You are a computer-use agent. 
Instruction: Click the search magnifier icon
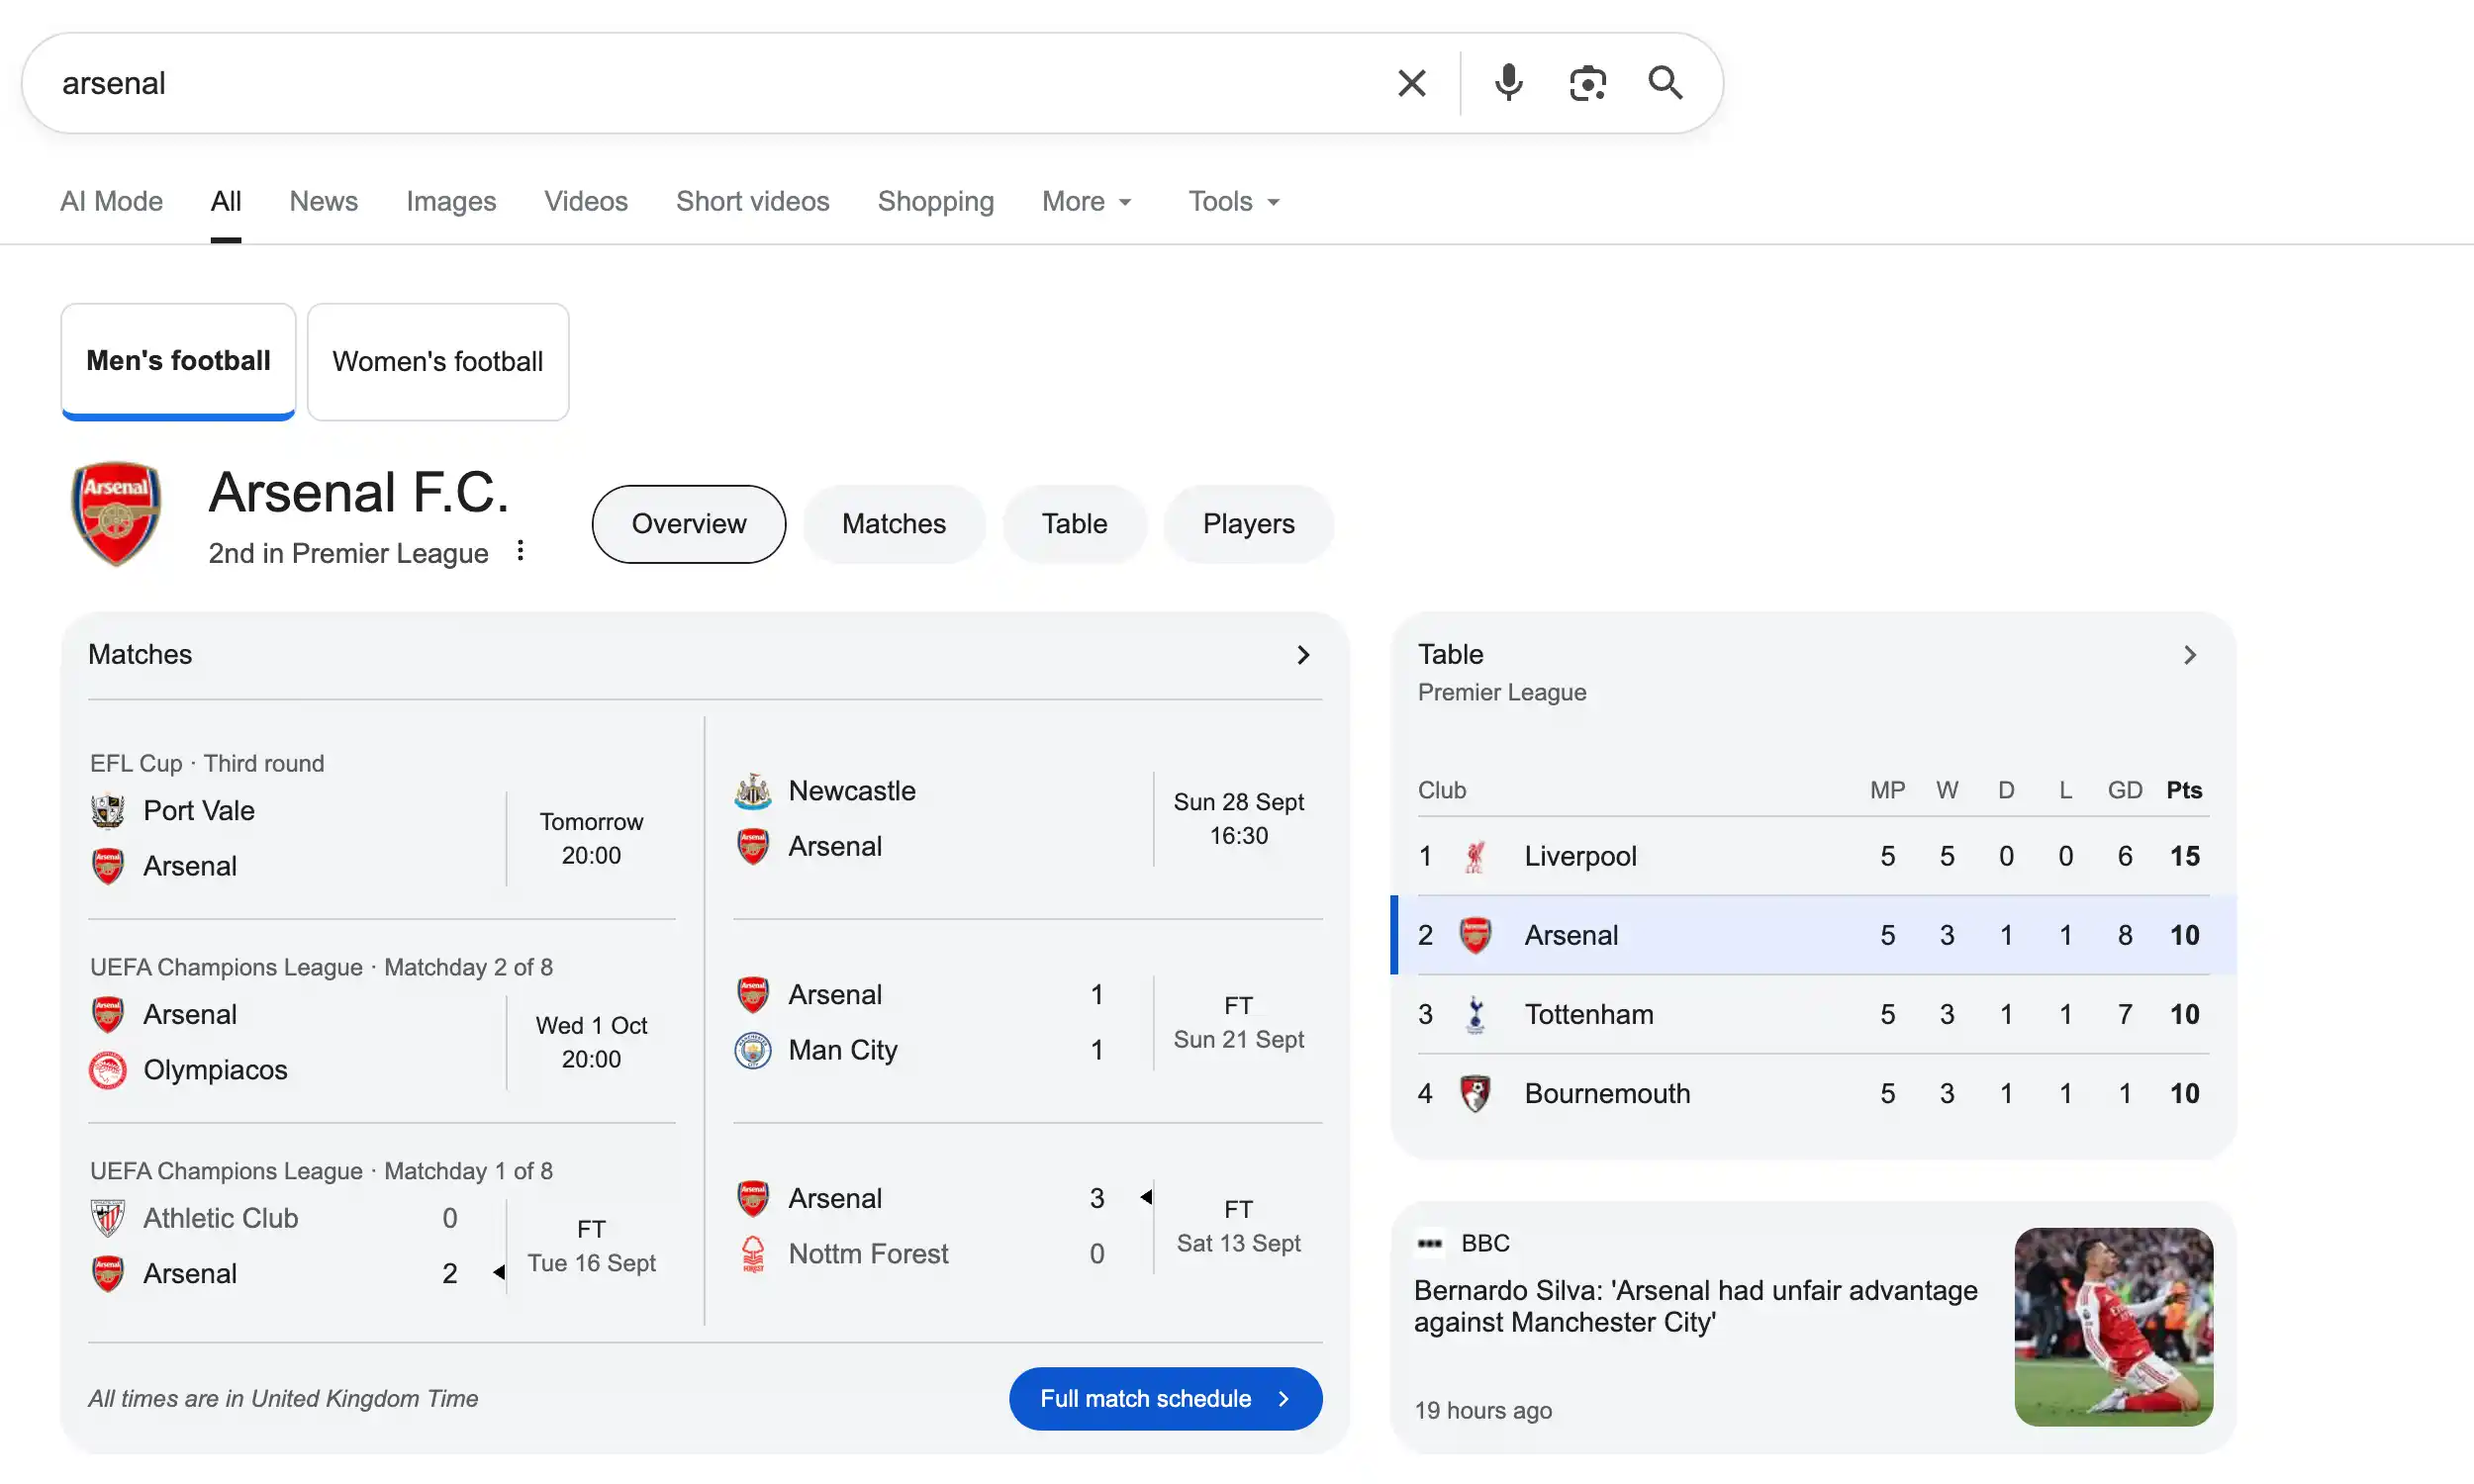[x=1665, y=82]
